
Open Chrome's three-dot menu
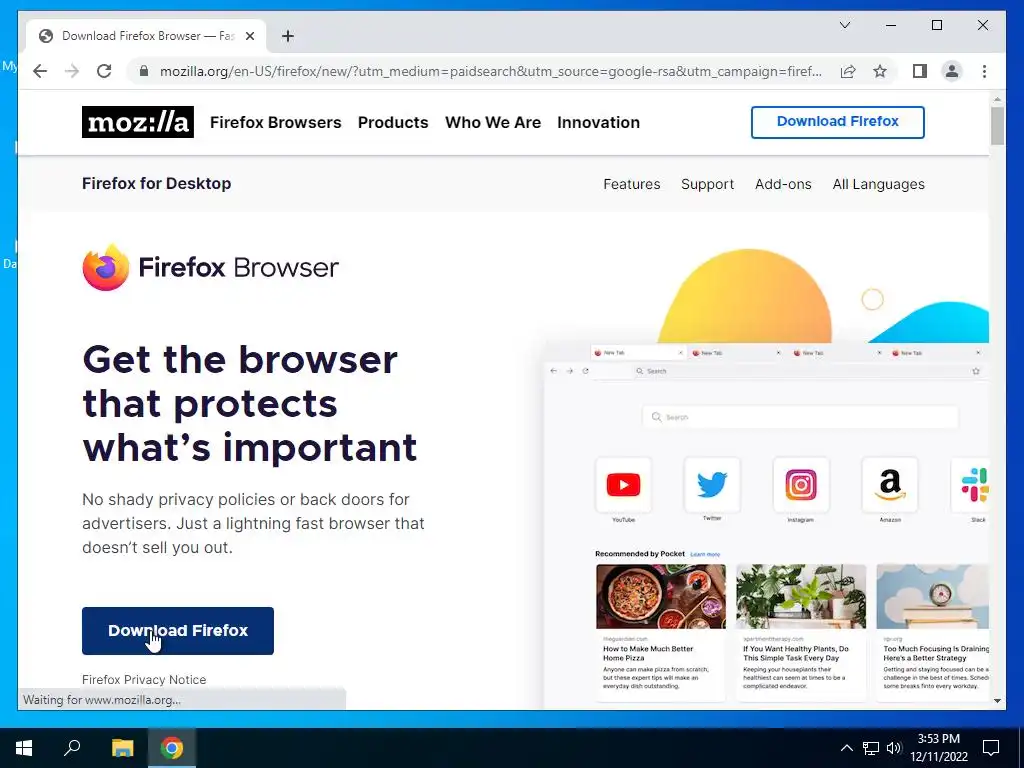click(x=984, y=71)
